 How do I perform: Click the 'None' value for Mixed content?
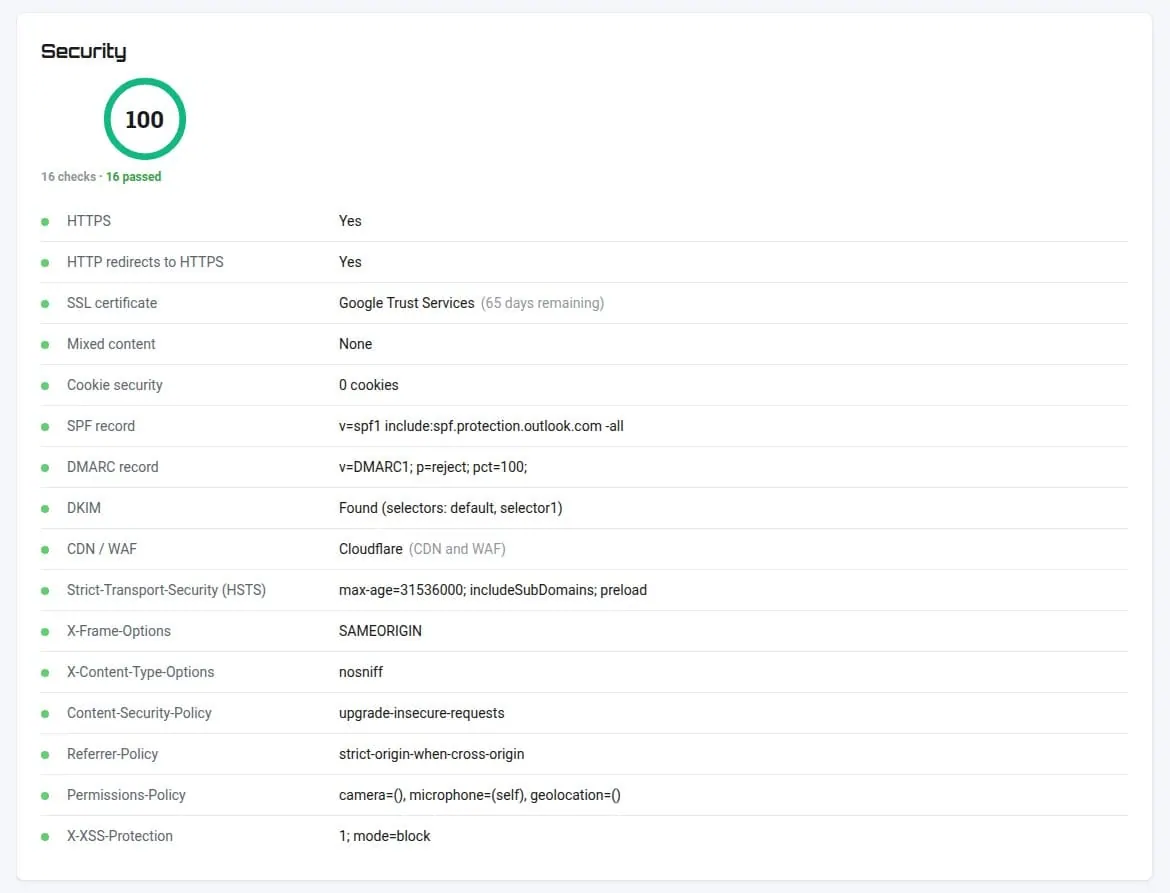click(x=355, y=344)
